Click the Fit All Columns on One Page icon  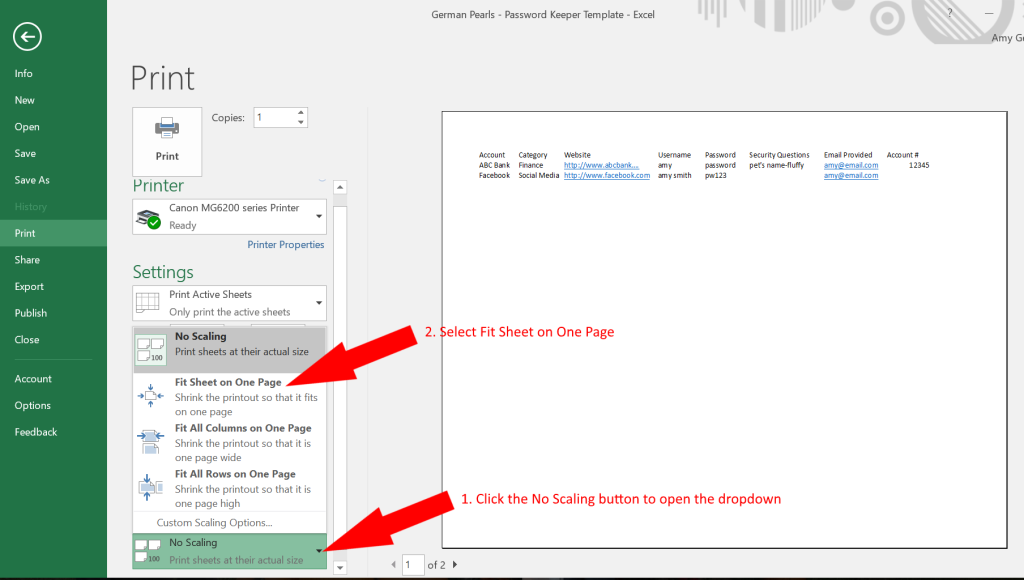(150, 442)
